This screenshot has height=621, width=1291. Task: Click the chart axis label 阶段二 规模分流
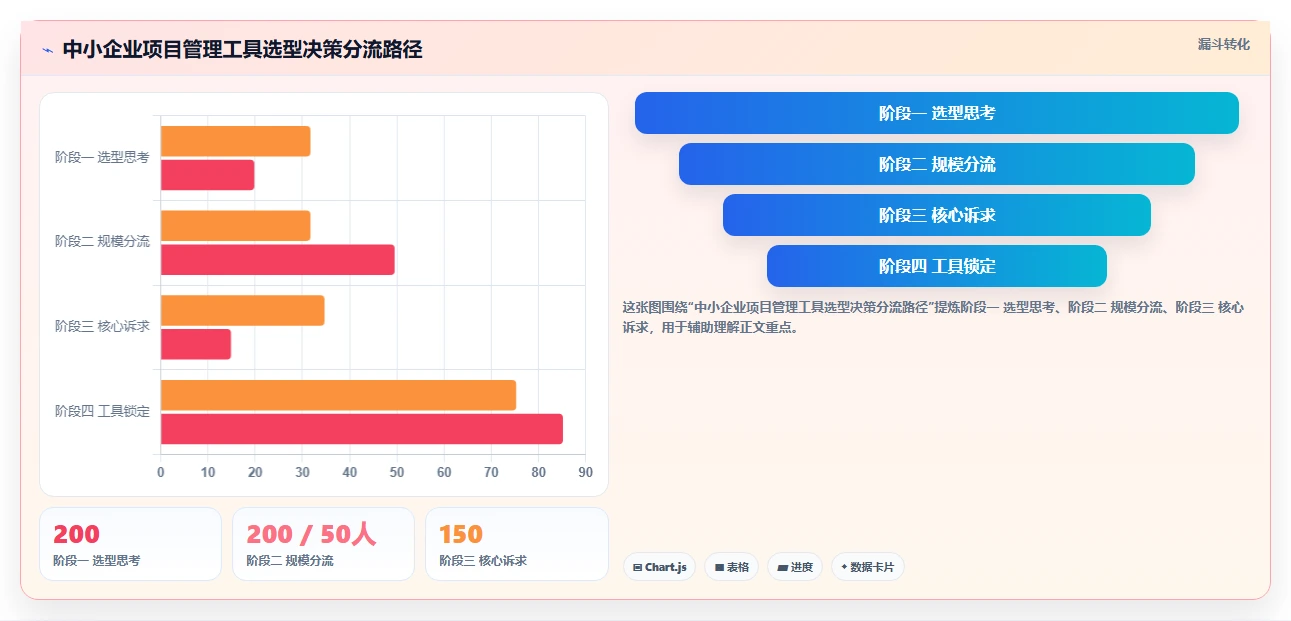102,241
